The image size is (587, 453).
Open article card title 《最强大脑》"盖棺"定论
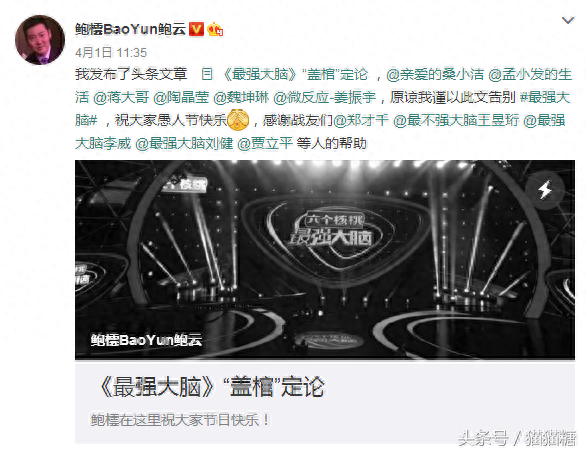(x=212, y=387)
